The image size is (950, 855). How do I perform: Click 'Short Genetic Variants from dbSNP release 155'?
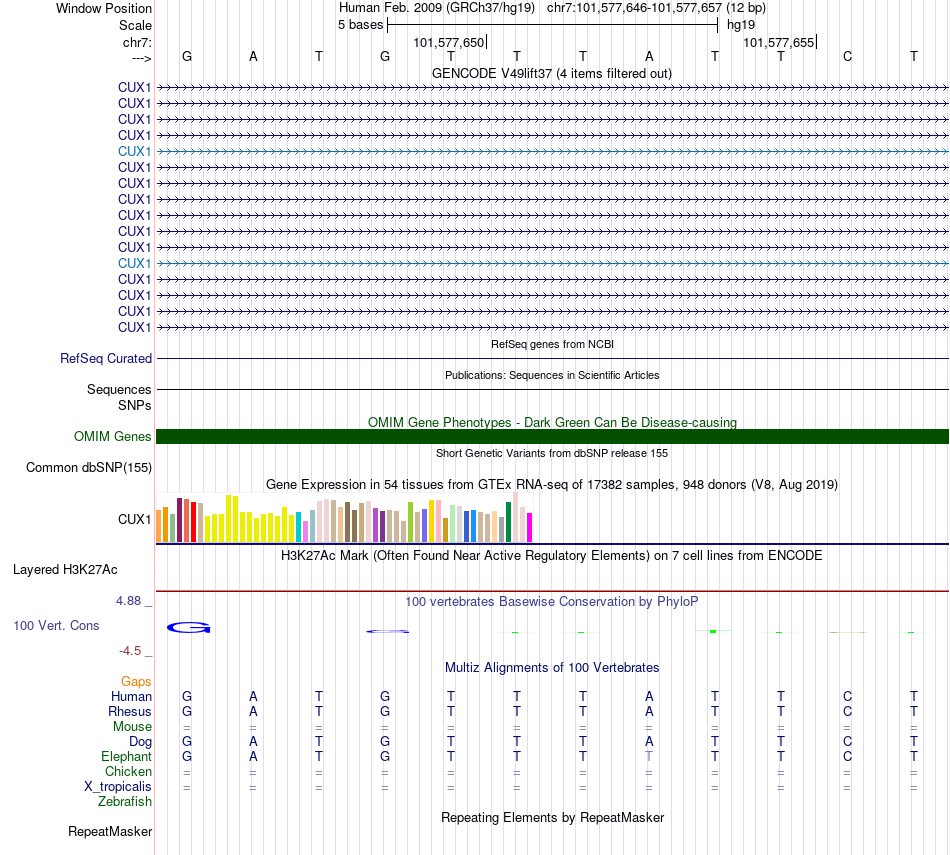[x=552, y=453]
